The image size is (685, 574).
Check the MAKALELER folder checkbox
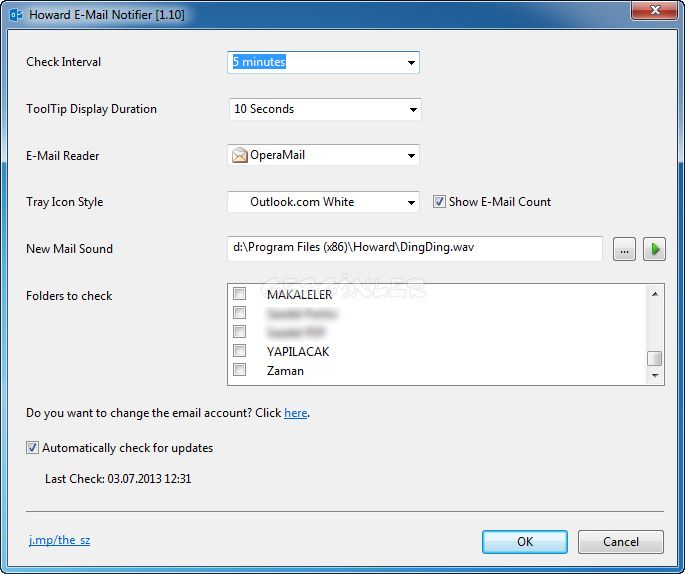pyautogui.click(x=239, y=294)
